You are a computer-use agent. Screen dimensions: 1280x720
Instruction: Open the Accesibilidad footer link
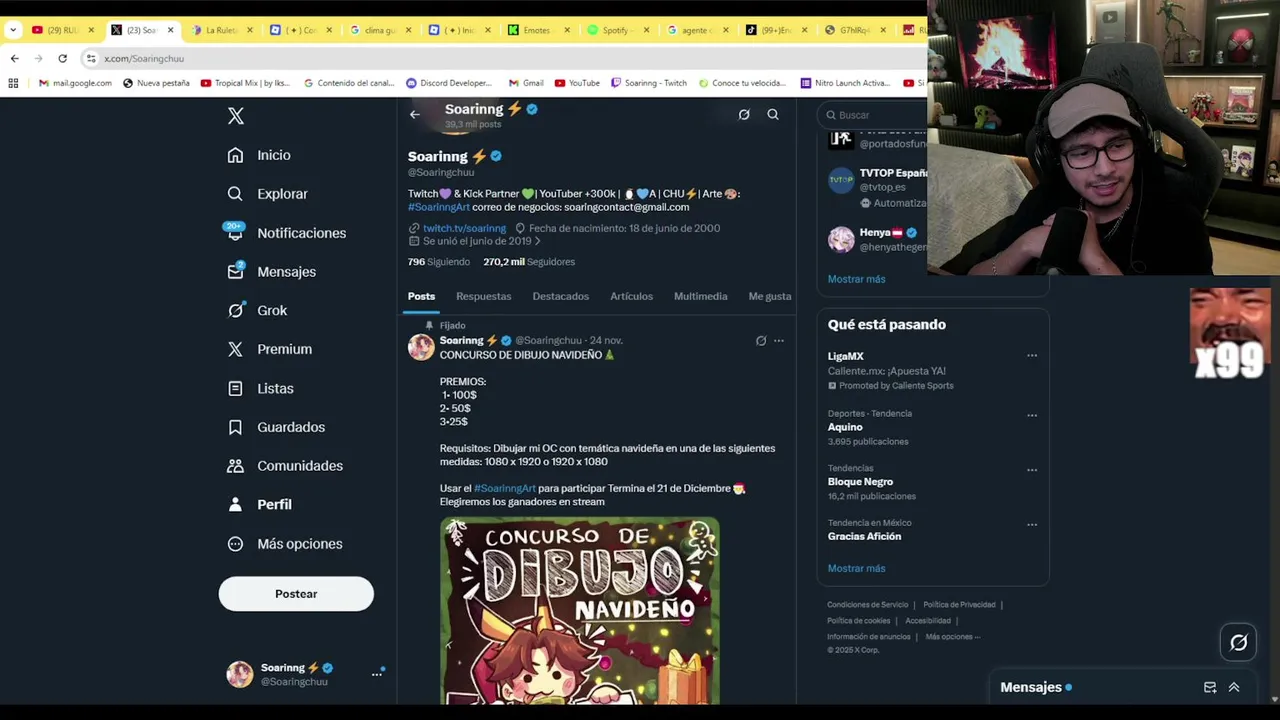(x=928, y=621)
